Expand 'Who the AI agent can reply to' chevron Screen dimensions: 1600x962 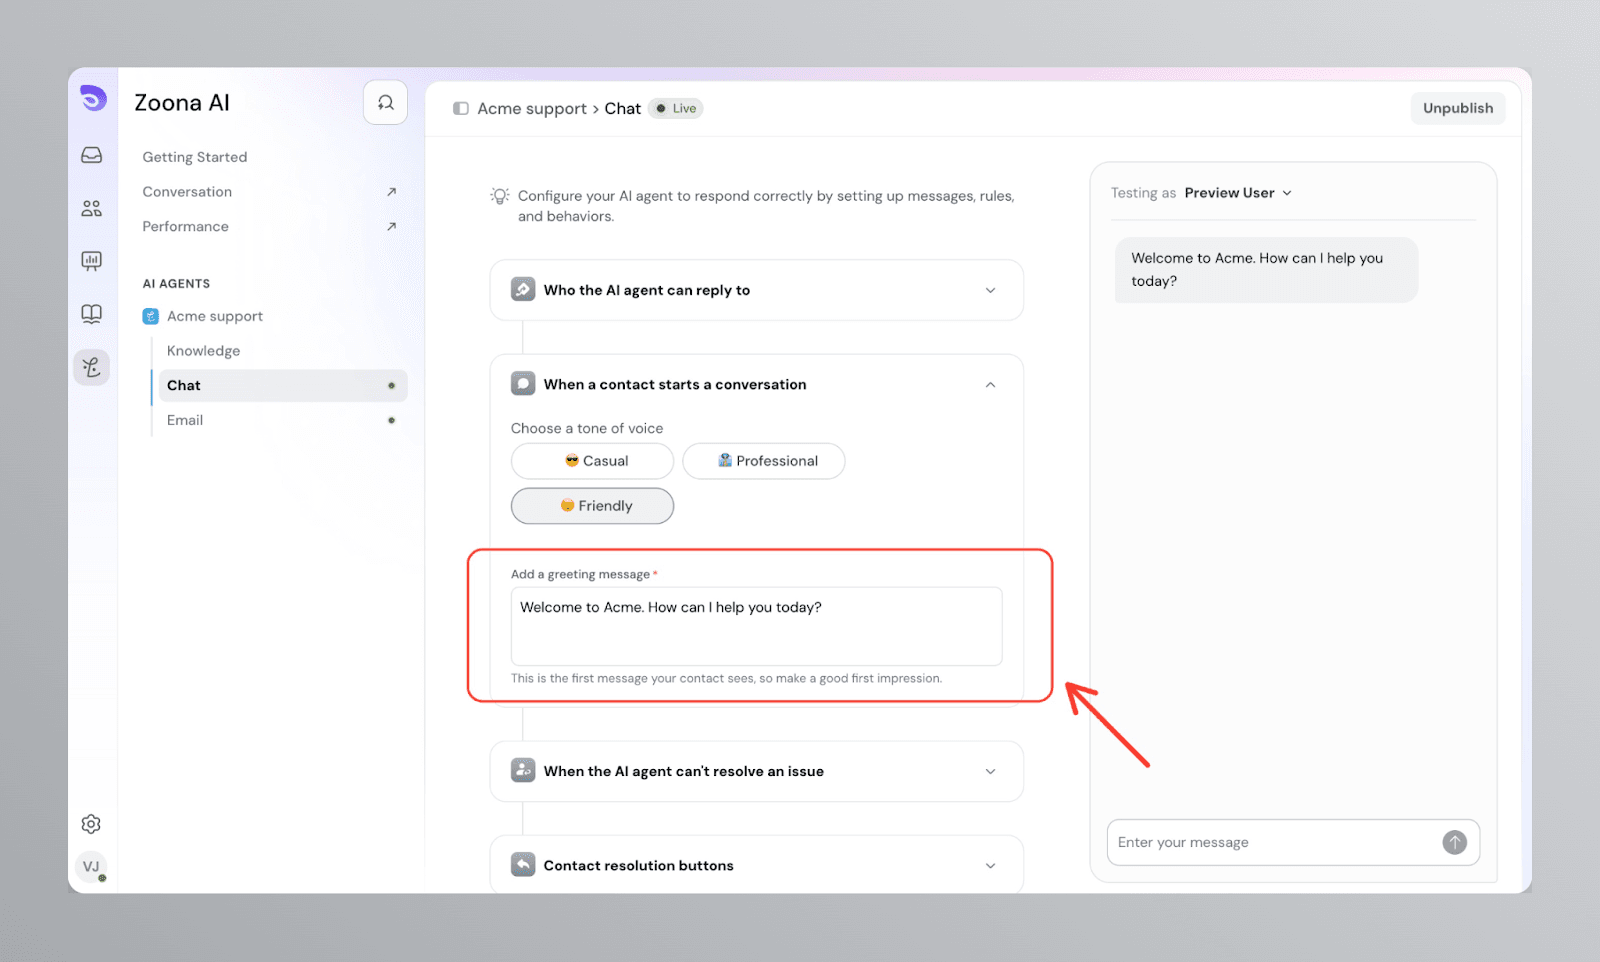990,290
